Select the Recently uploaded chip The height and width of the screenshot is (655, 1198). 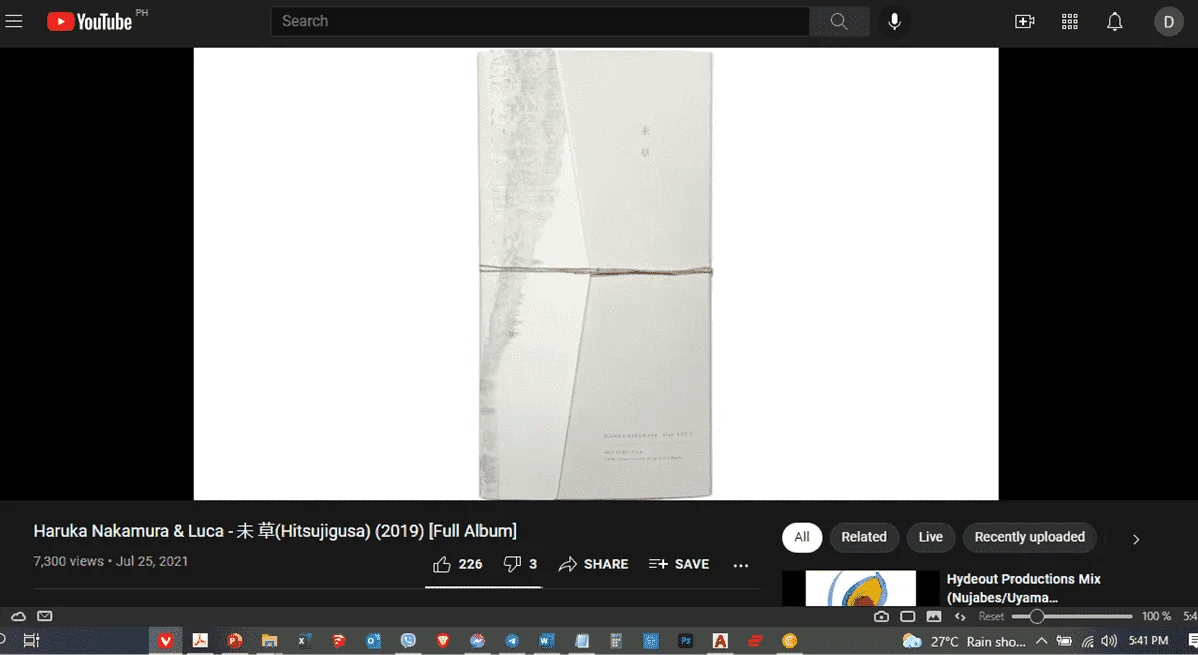(x=1029, y=537)
